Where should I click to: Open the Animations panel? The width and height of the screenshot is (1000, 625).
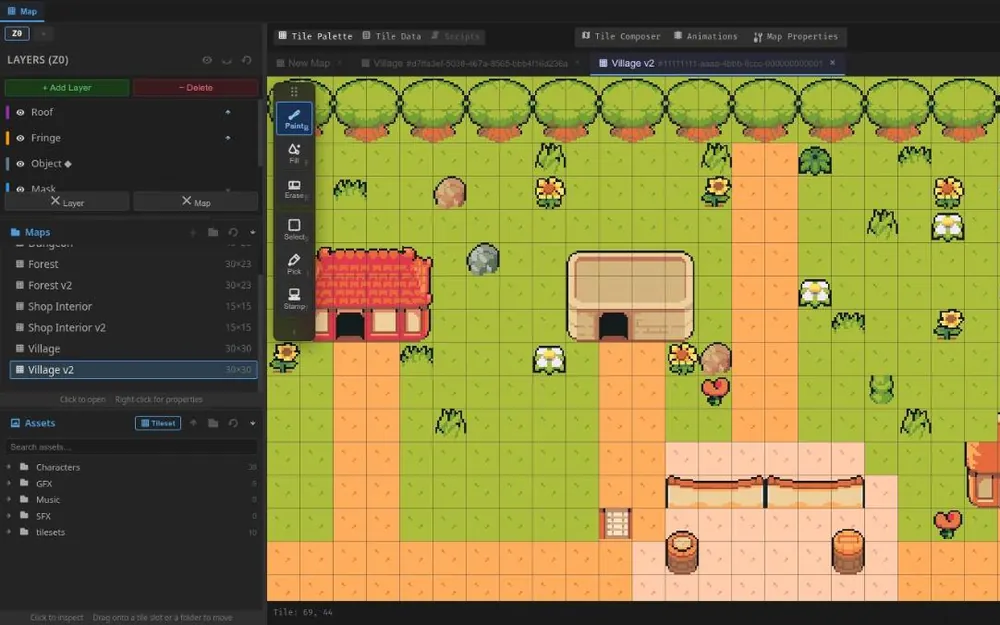[705, 36]
